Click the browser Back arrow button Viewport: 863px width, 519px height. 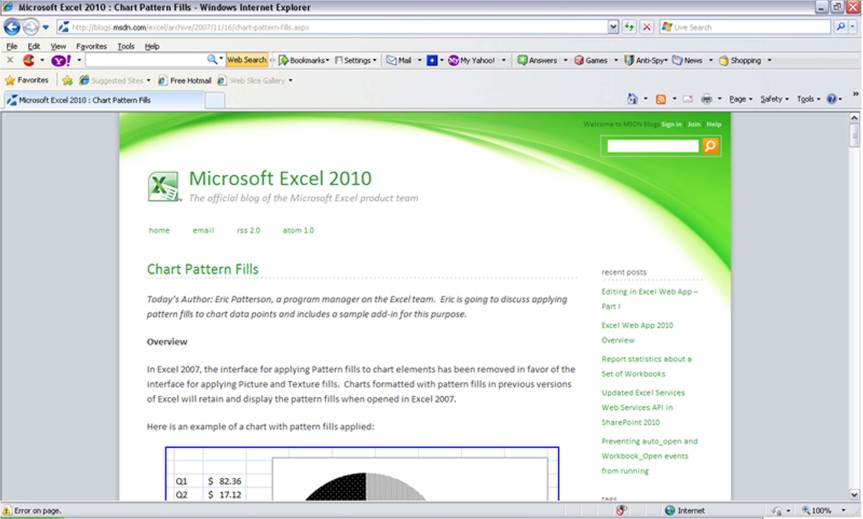click(12, 27)
